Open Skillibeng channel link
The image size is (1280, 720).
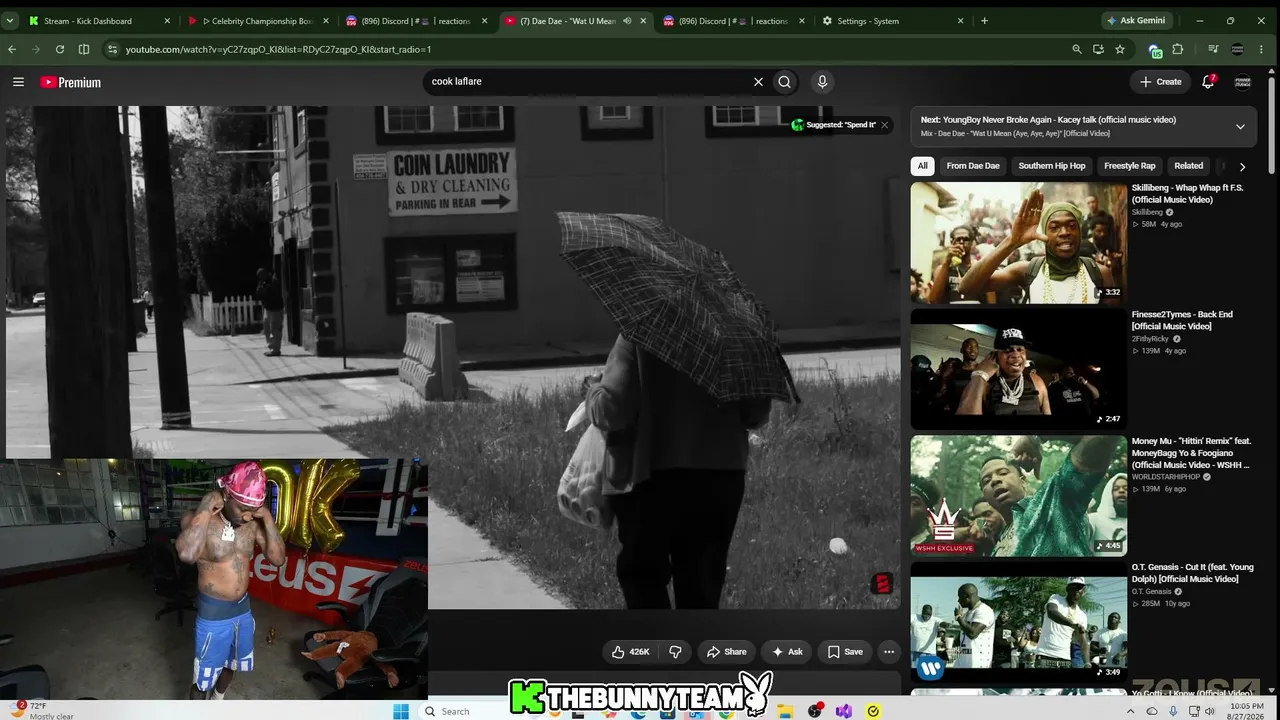pos(1148,212)
